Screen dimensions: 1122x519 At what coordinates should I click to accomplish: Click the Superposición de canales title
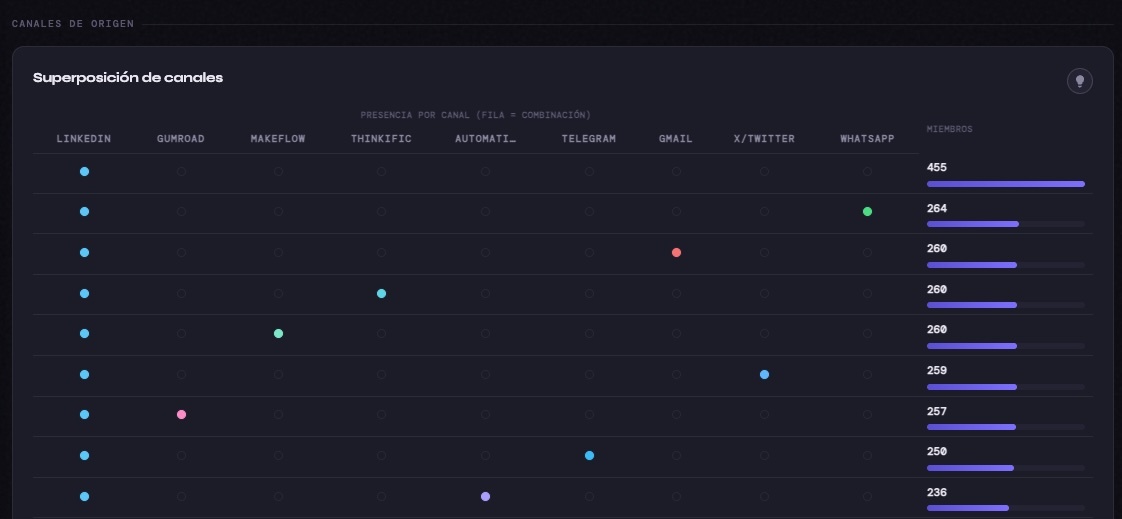click(x=128, y=78)
